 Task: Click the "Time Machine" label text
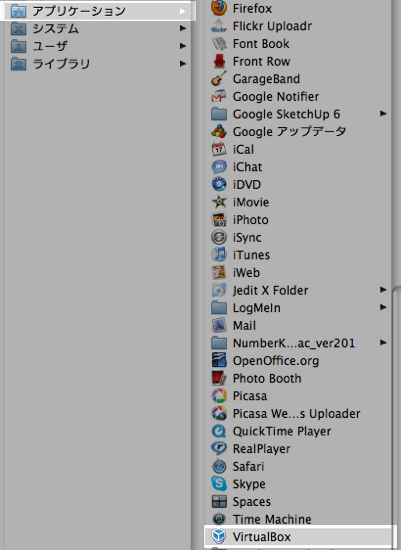pyautogui.click(x=272, y=519)
